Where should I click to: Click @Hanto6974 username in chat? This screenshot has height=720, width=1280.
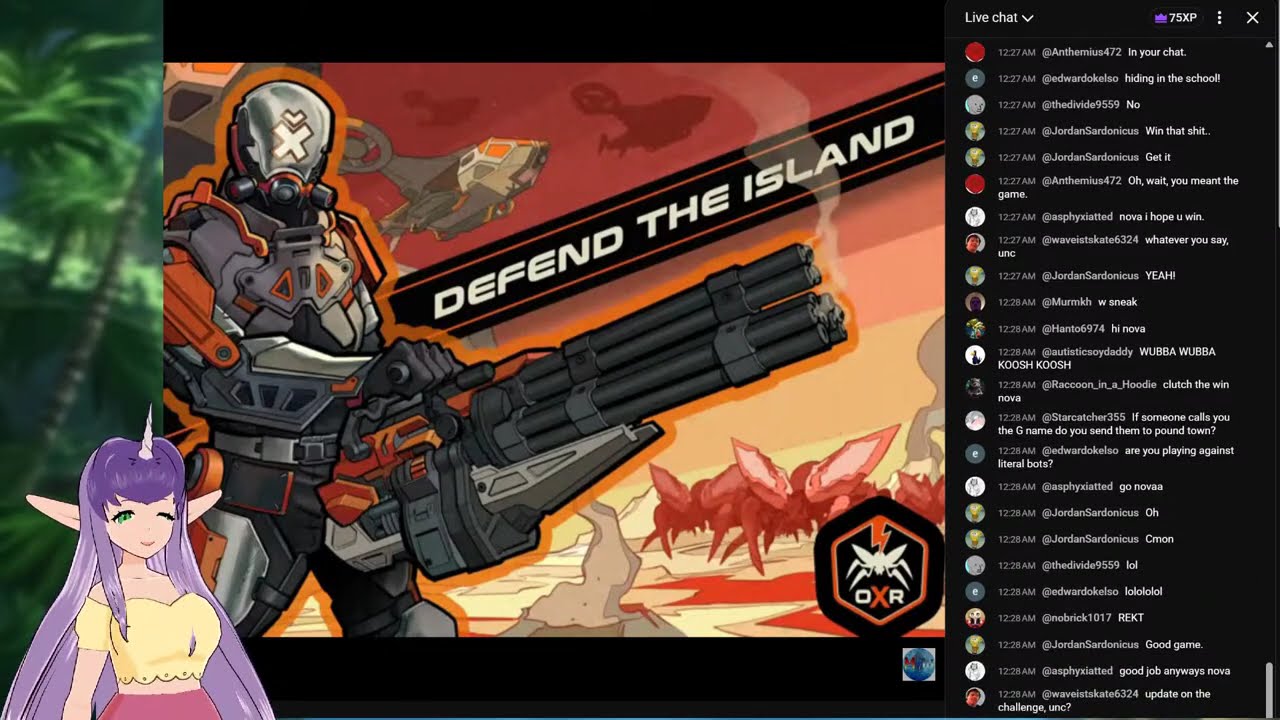(x=1072, y=328)
